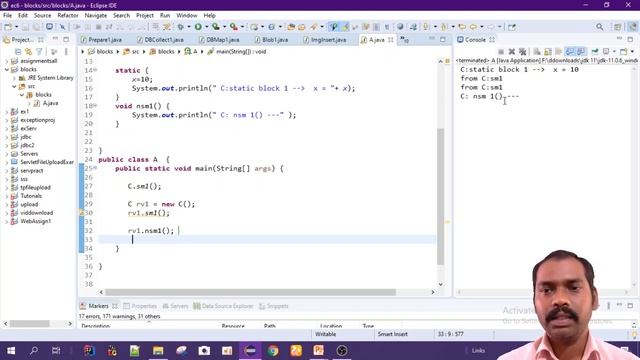Image resolution: width=640 pixels, height=360 pixels.
Task: Click Remove All Terminated Launches icon
Action: [x=522, y=51]
